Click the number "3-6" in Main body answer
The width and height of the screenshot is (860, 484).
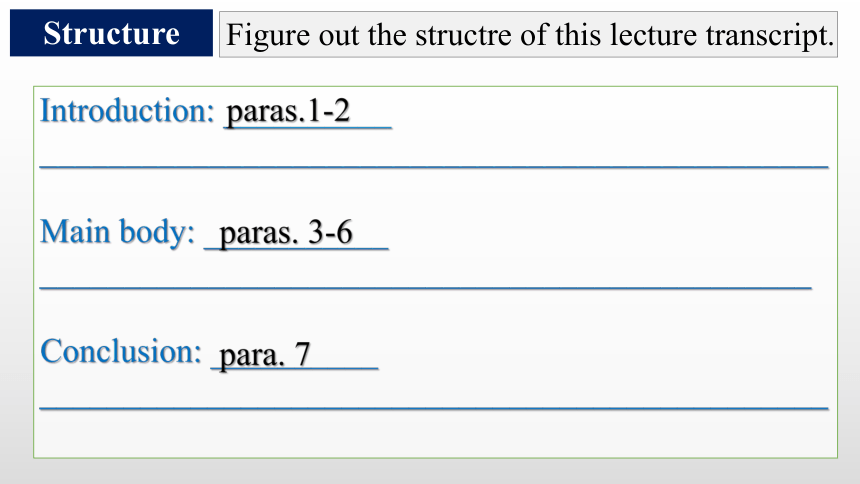click(x=330, y=232)
